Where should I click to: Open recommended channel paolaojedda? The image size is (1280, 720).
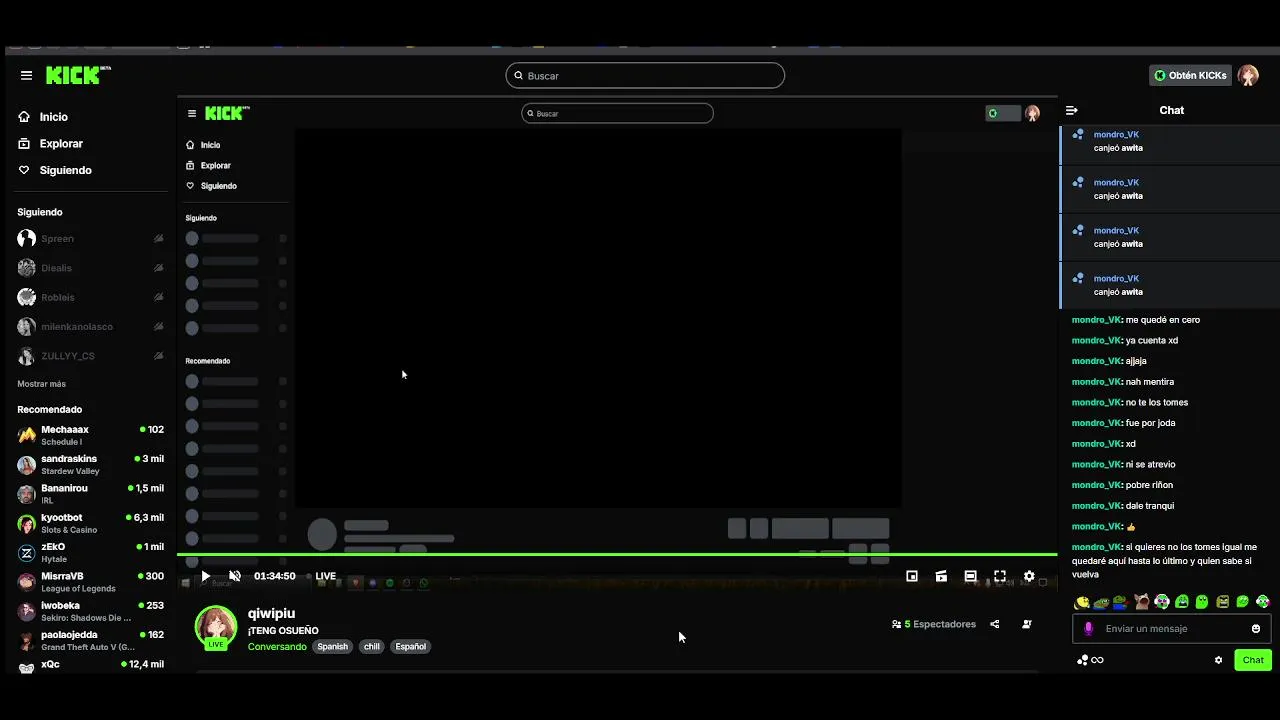coord(90,640)
